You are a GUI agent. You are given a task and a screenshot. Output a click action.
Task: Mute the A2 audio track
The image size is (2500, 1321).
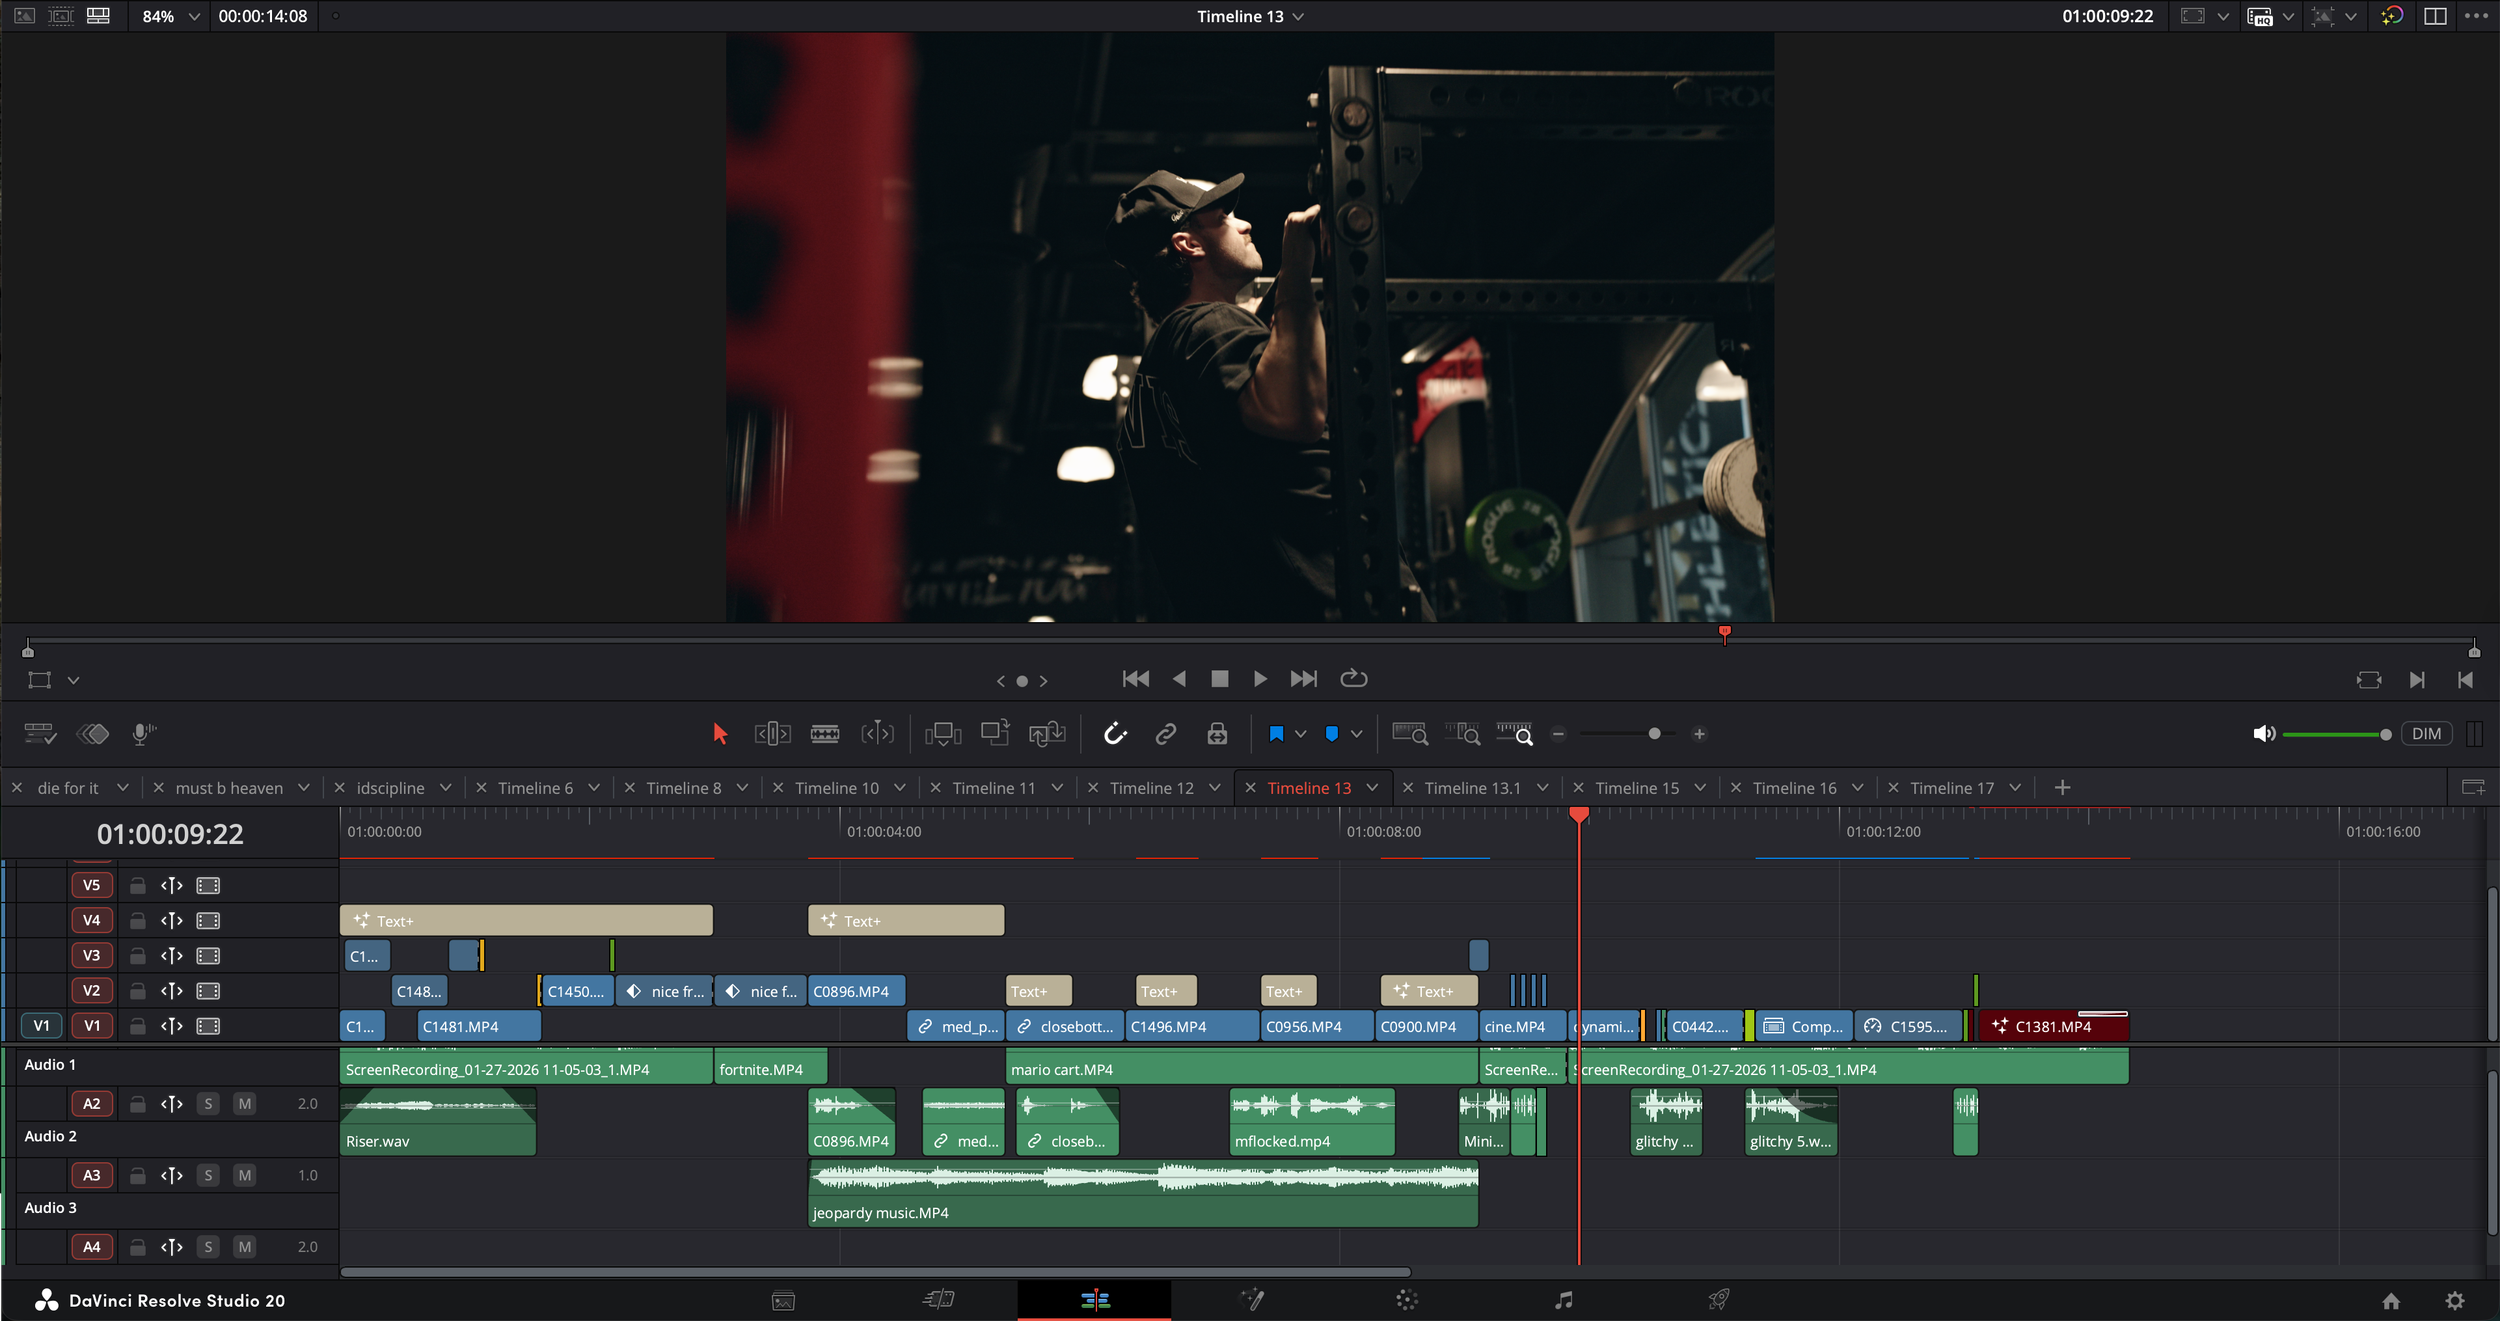244,1103
